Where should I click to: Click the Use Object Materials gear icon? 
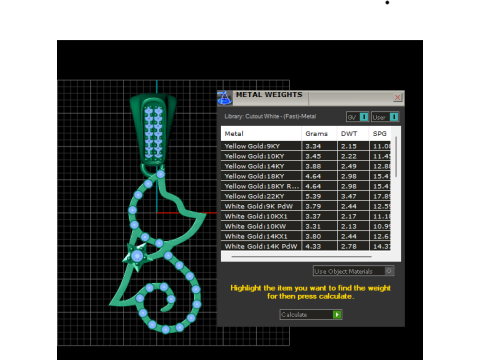(389, 271)
